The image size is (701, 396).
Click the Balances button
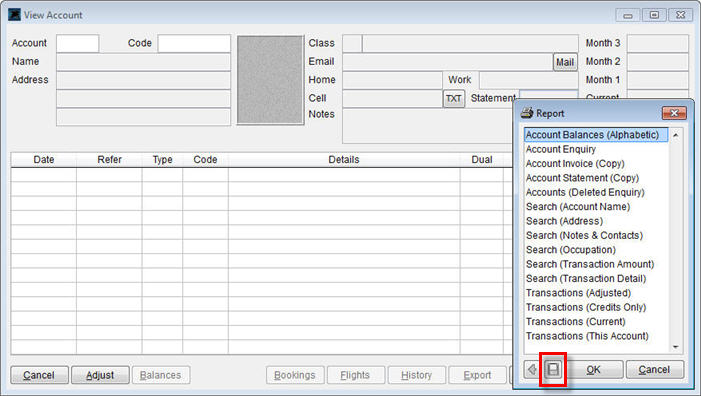160,375
